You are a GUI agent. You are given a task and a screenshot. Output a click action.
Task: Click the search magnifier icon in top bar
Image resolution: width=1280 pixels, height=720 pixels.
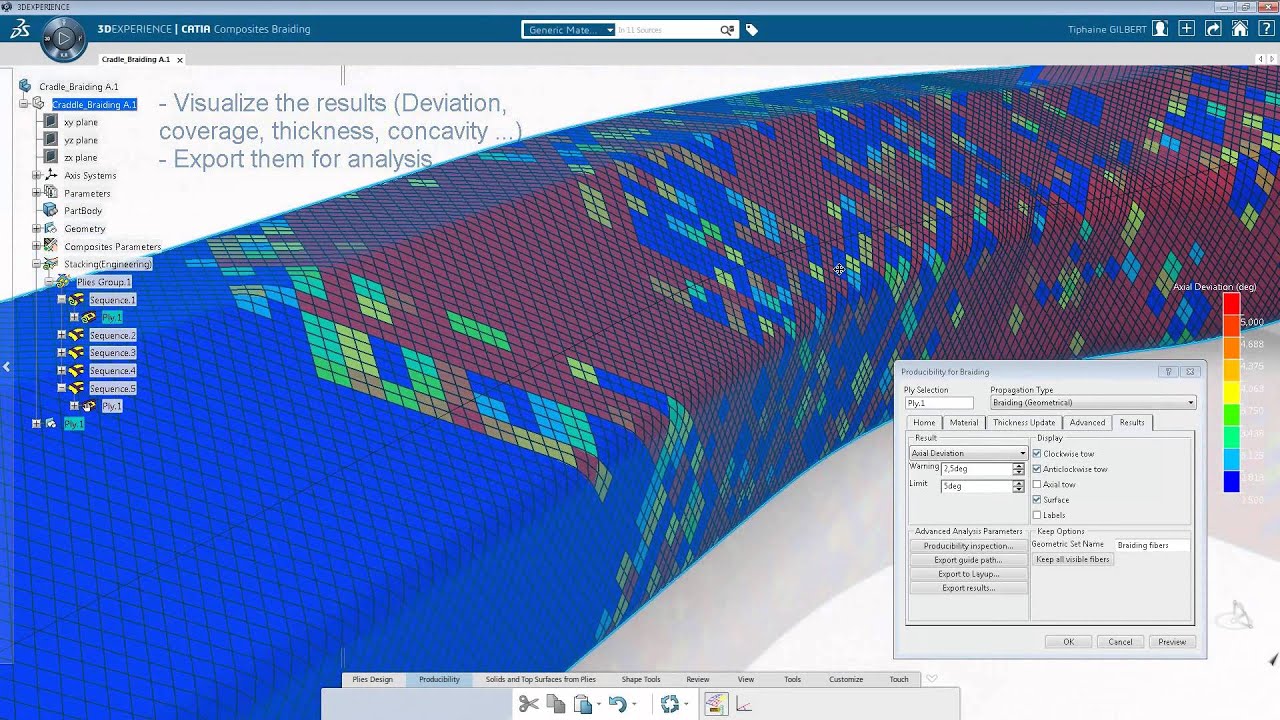click(x=727, y=30)
